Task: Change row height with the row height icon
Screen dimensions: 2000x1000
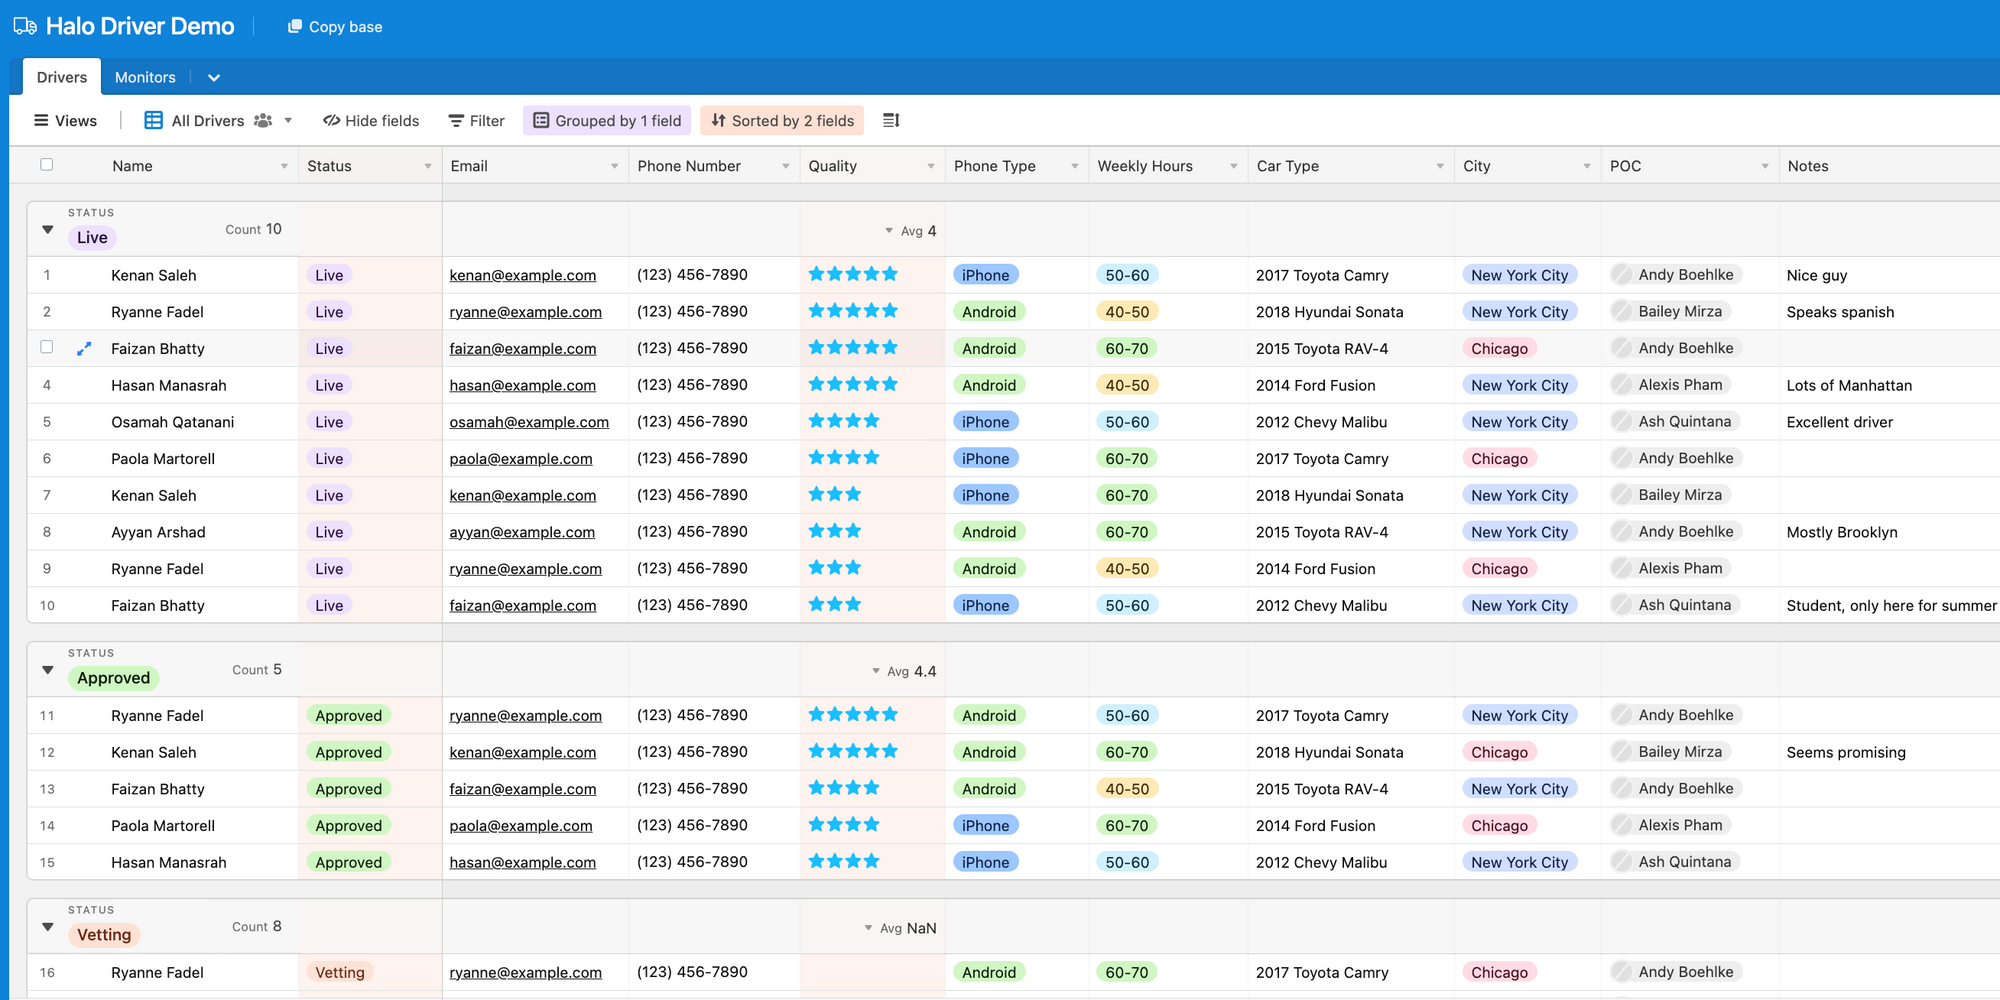Action: click(891, 120)
